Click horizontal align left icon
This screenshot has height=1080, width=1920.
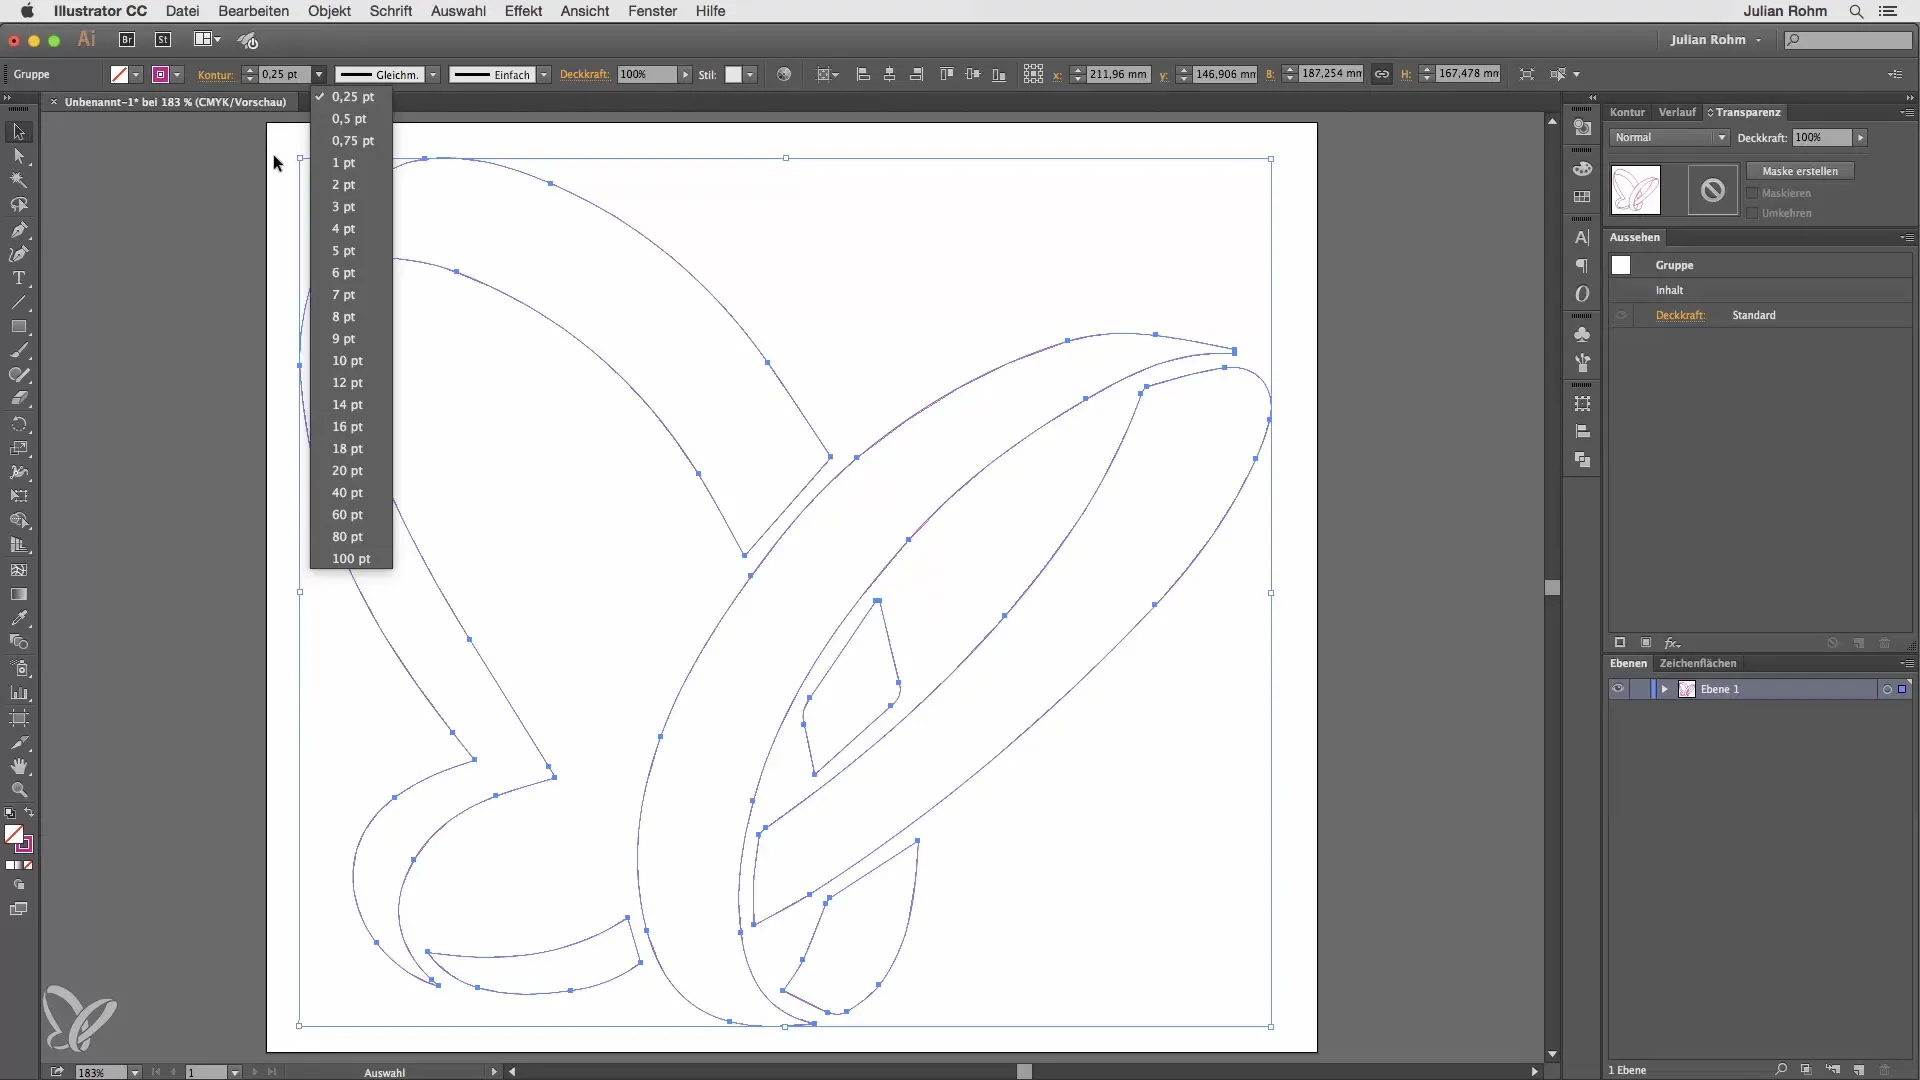[863, 74]
